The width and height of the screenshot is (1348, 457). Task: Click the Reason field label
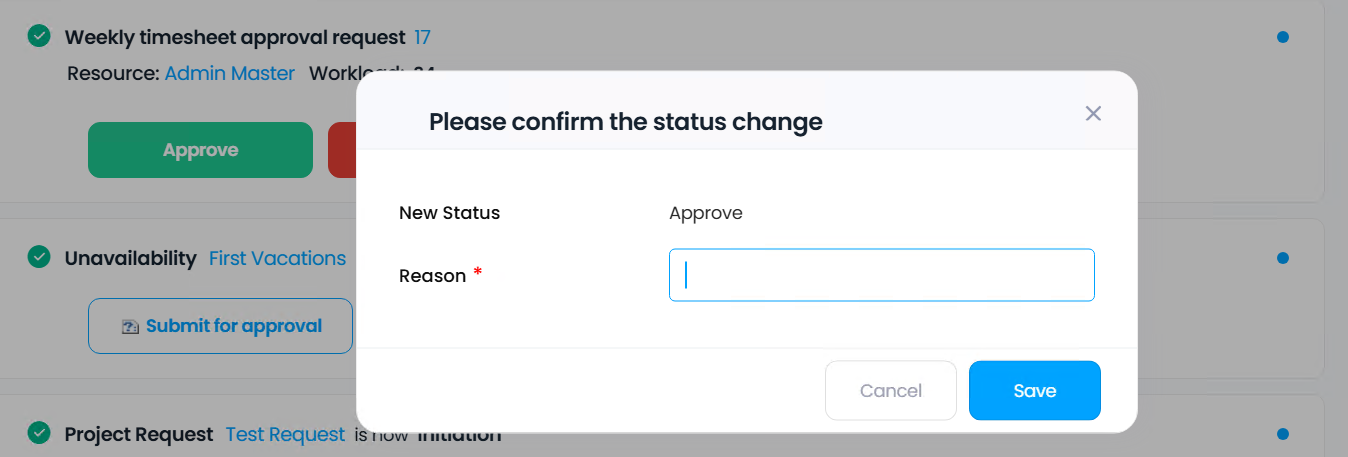pyautogui.click(x=432, y=276)
